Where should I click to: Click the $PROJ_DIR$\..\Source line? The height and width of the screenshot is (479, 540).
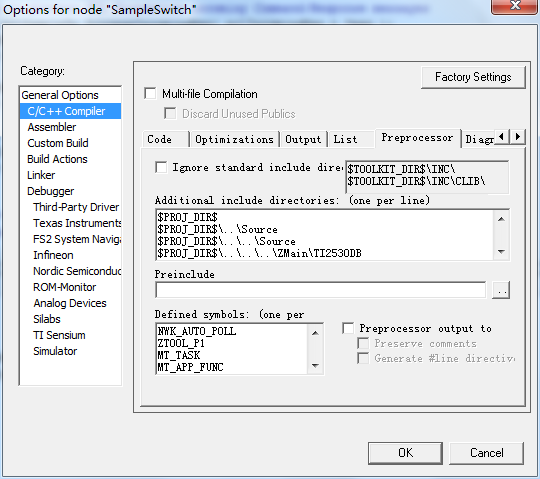[217, 229]
